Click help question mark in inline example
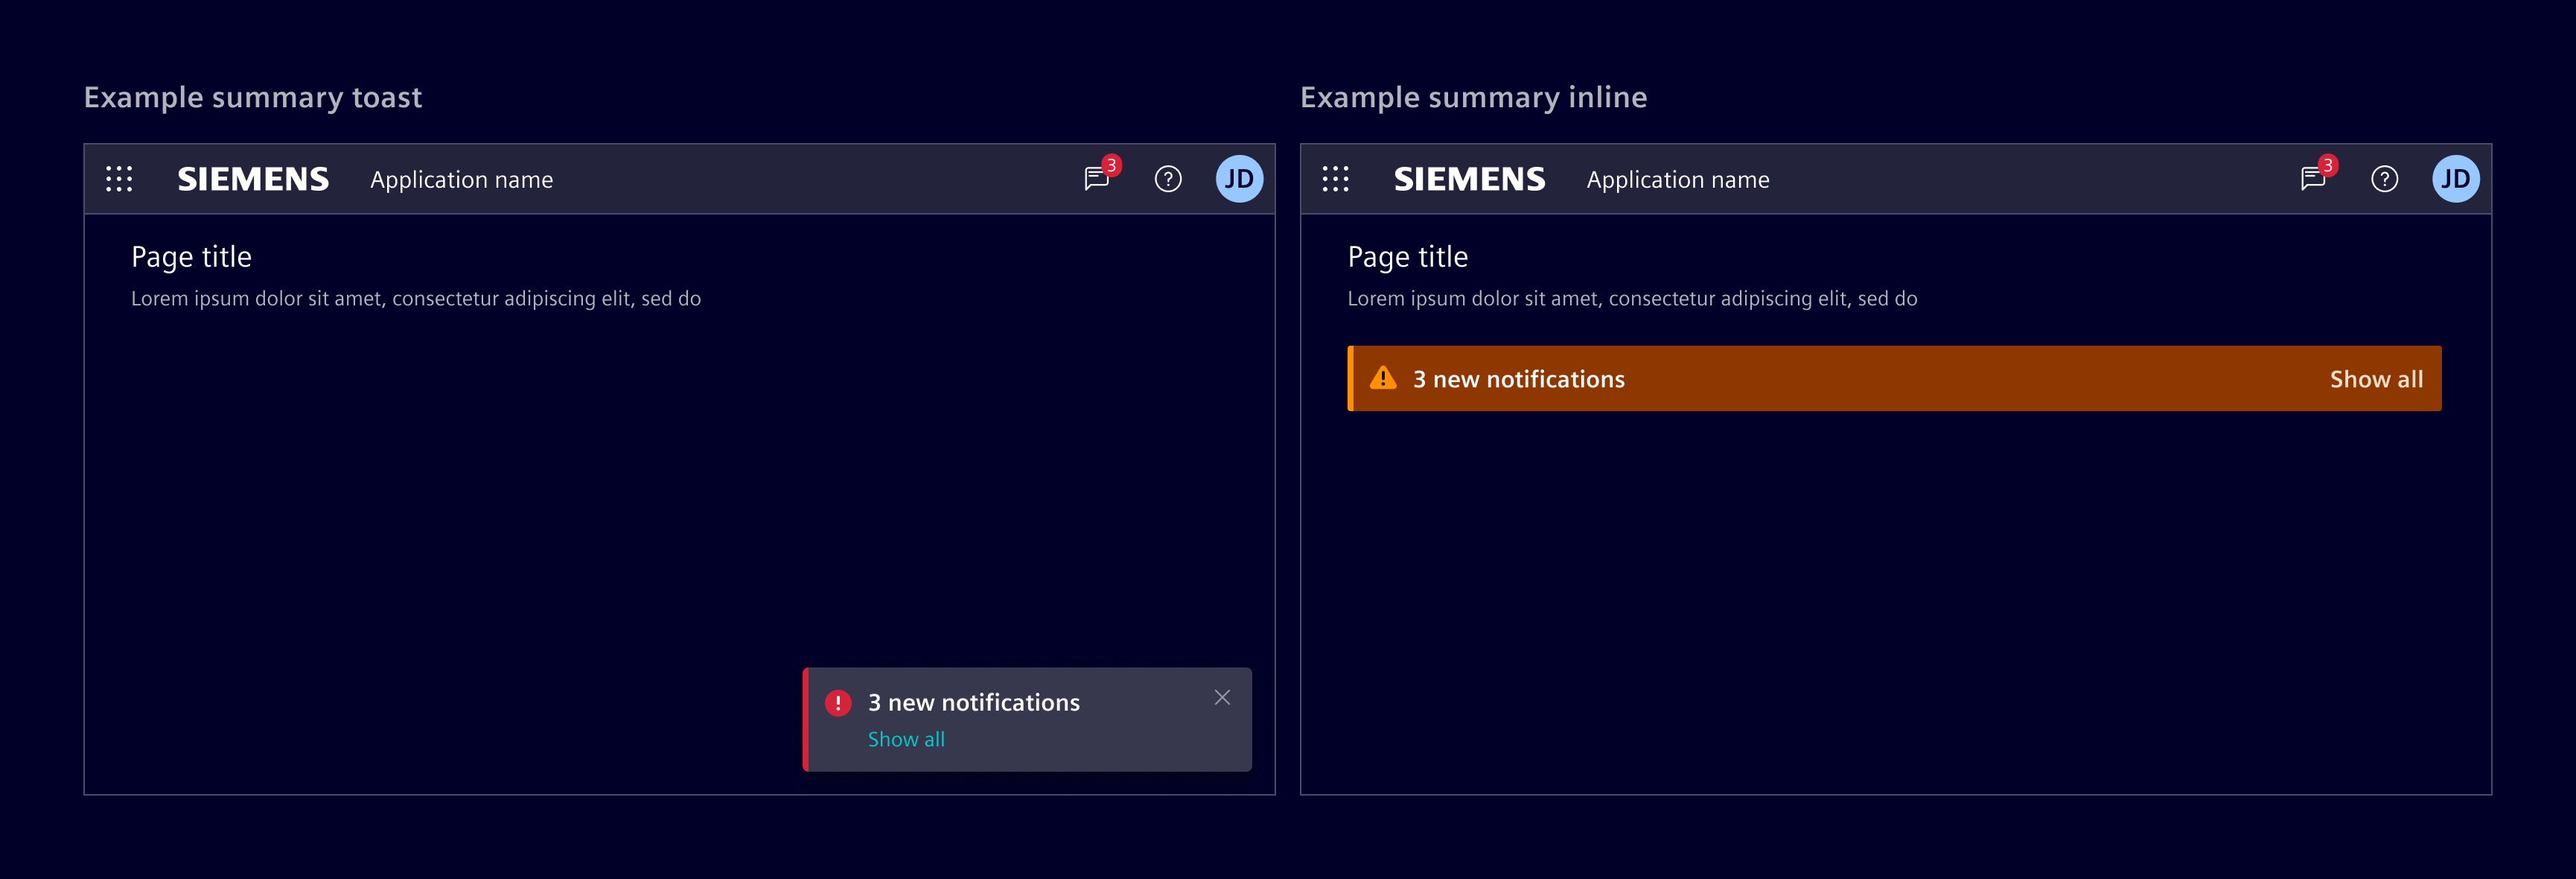 (2384, 179)
